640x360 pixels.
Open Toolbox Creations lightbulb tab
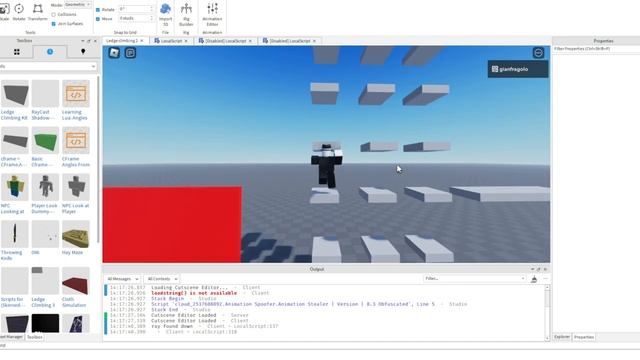[x=83, y=52]
